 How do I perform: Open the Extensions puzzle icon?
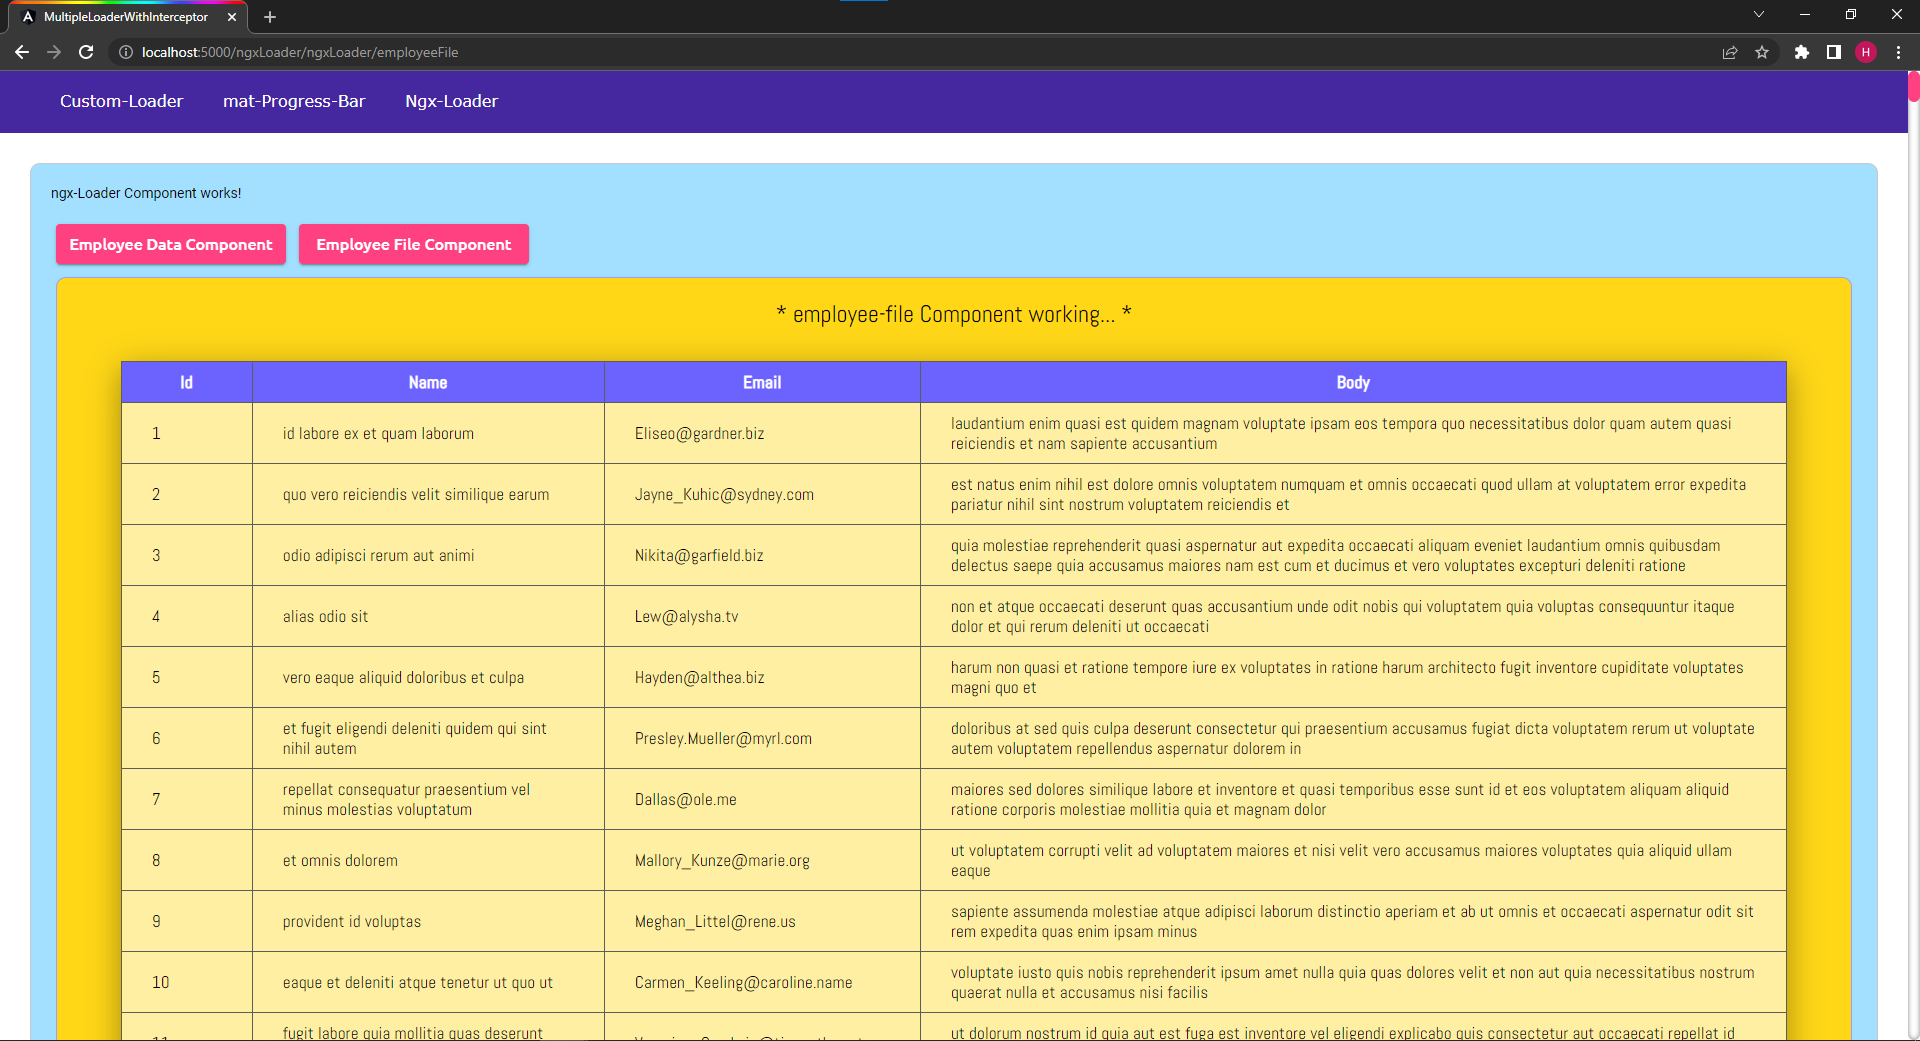coord(1802,52)
